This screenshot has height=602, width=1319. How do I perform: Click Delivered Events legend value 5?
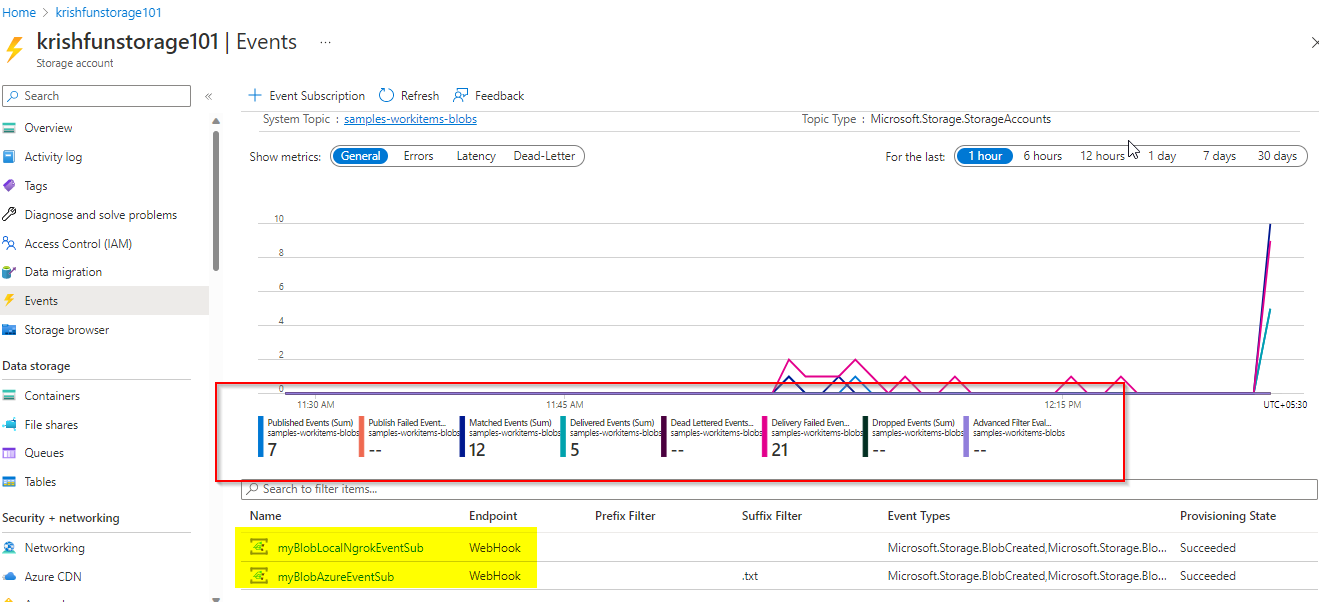point(575,450)
